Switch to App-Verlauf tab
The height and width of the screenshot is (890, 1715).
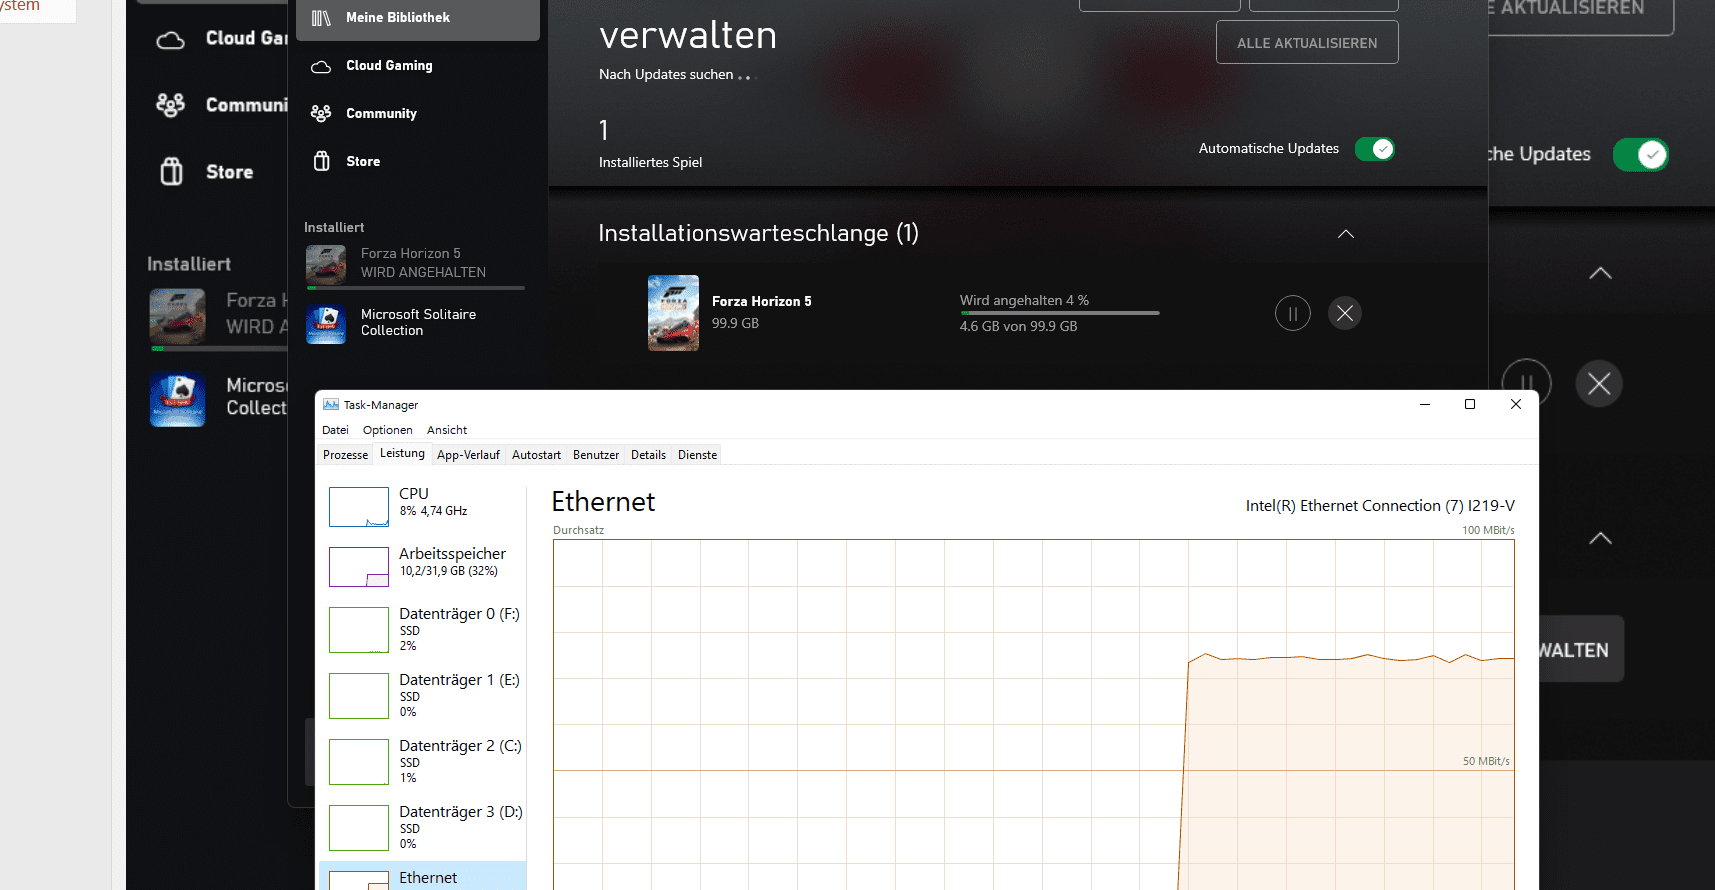click(468, 455)
